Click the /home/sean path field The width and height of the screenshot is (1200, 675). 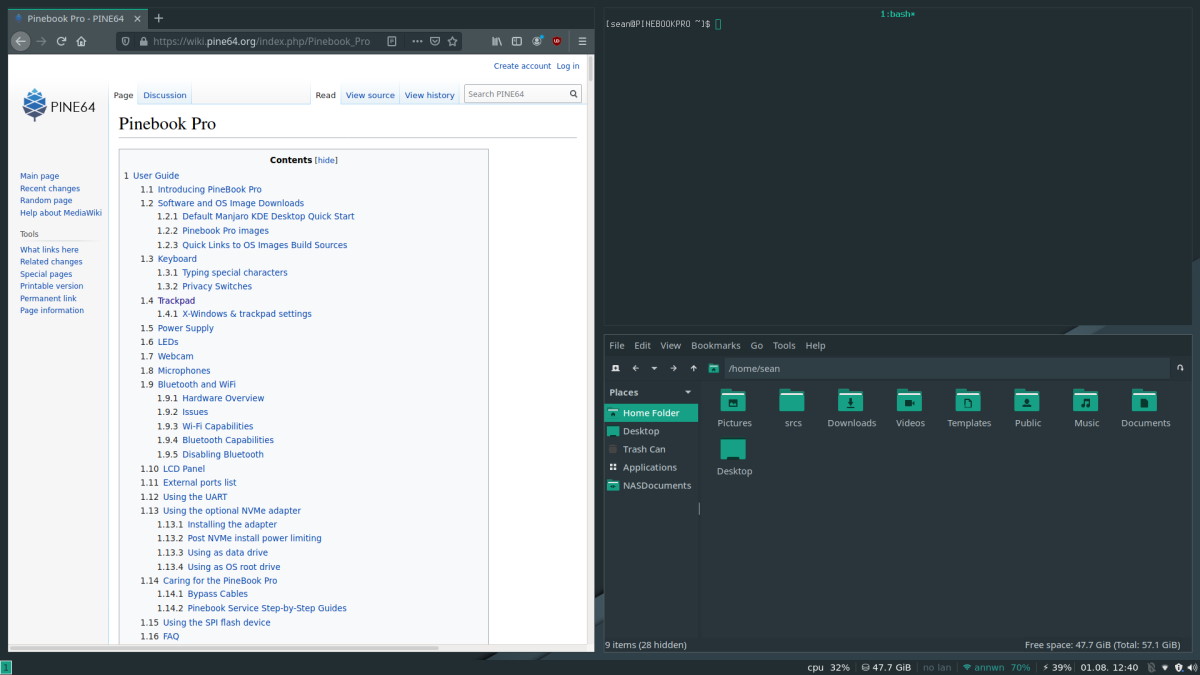945,368
